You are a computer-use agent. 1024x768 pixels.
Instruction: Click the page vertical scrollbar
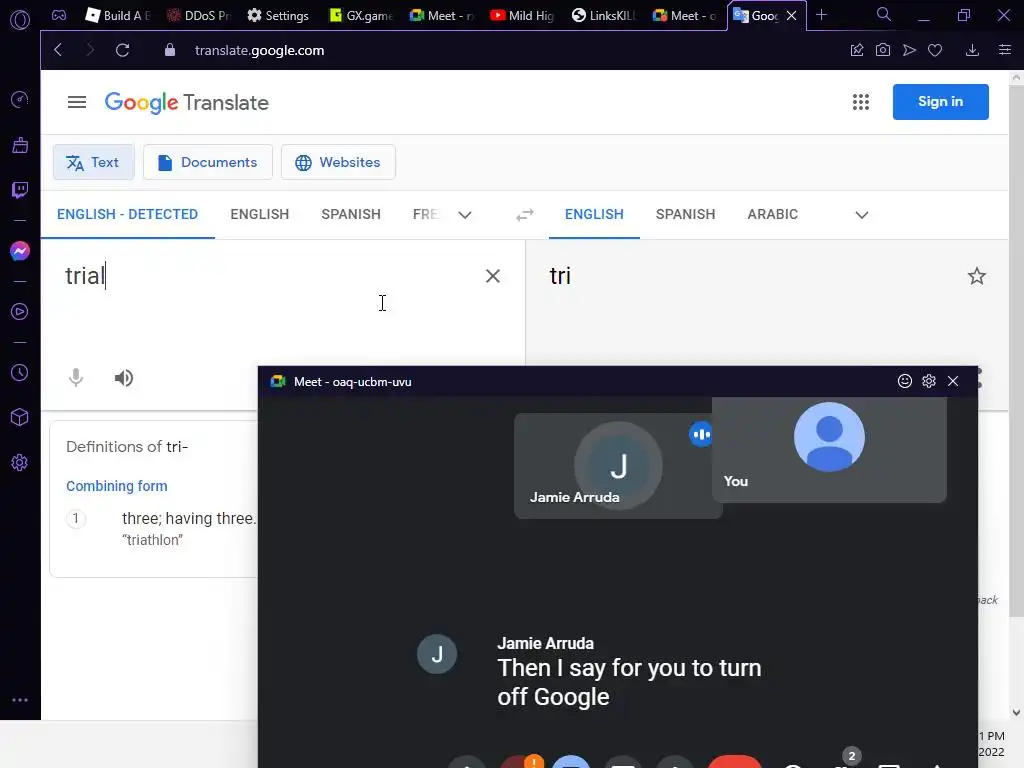[1016, 349]
